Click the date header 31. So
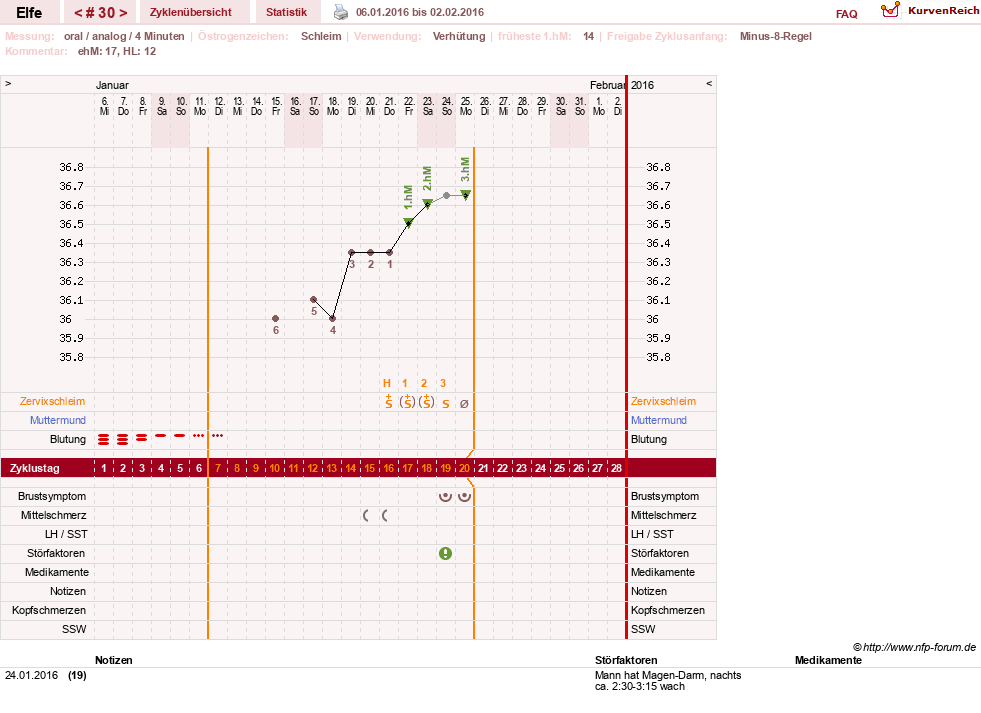981x713 pixels. click(x=580, y=106)
